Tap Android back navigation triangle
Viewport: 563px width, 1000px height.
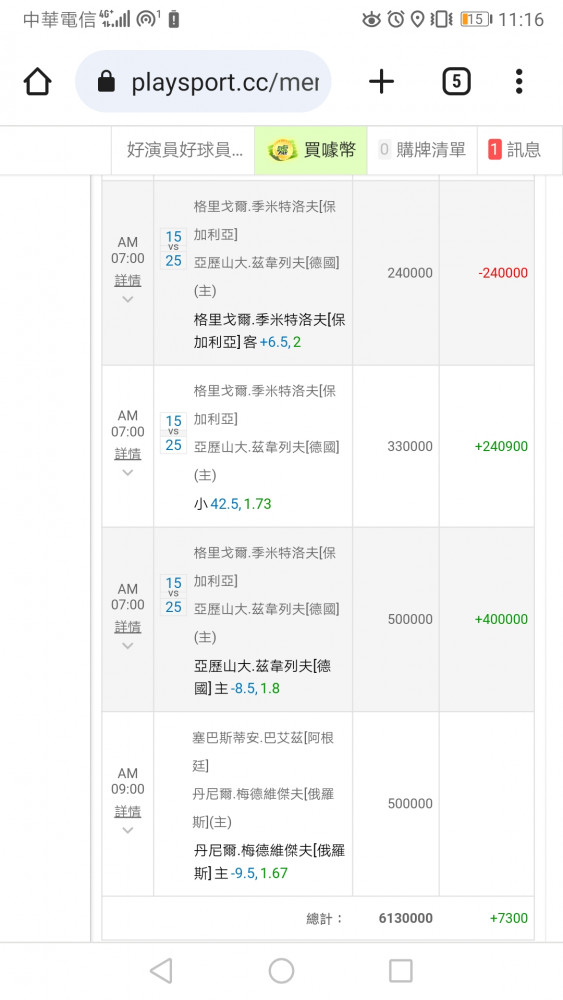tap(161, 971)
